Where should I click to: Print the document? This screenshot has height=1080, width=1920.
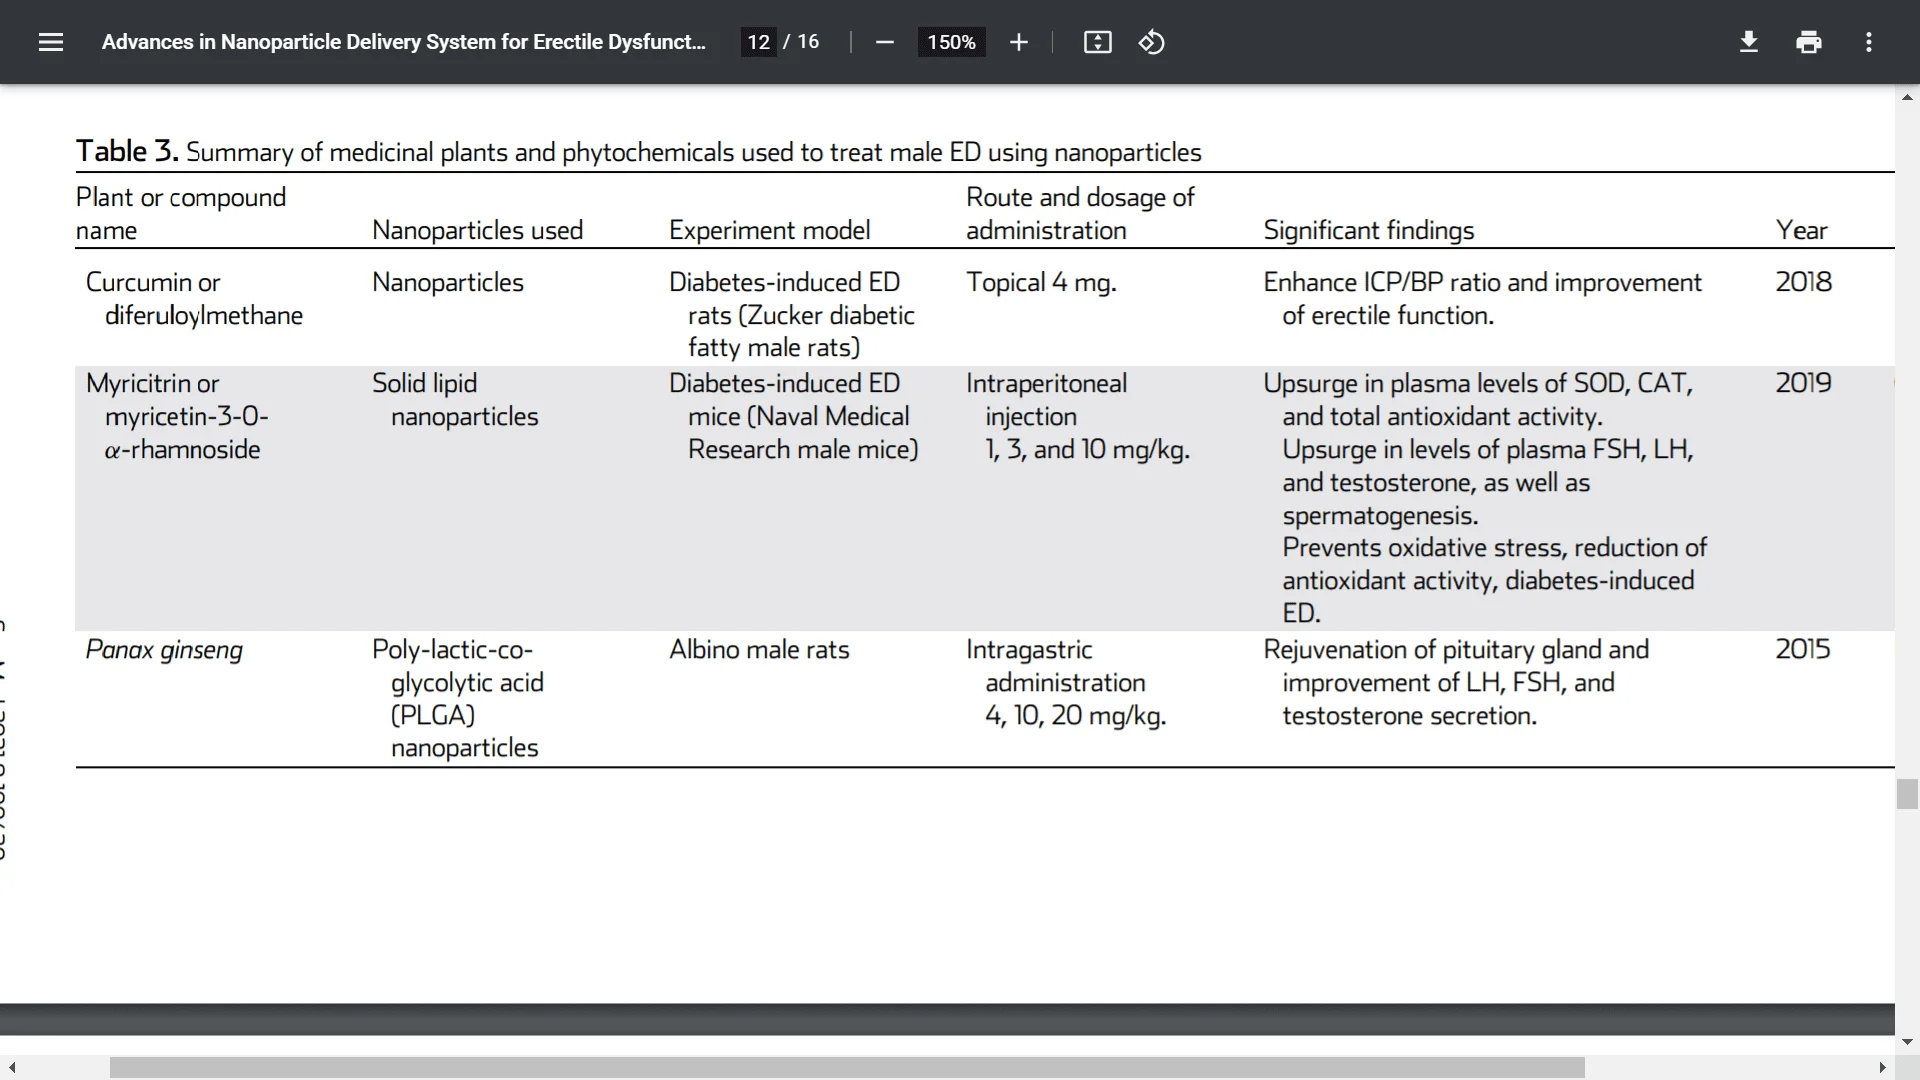[1808, 42]
